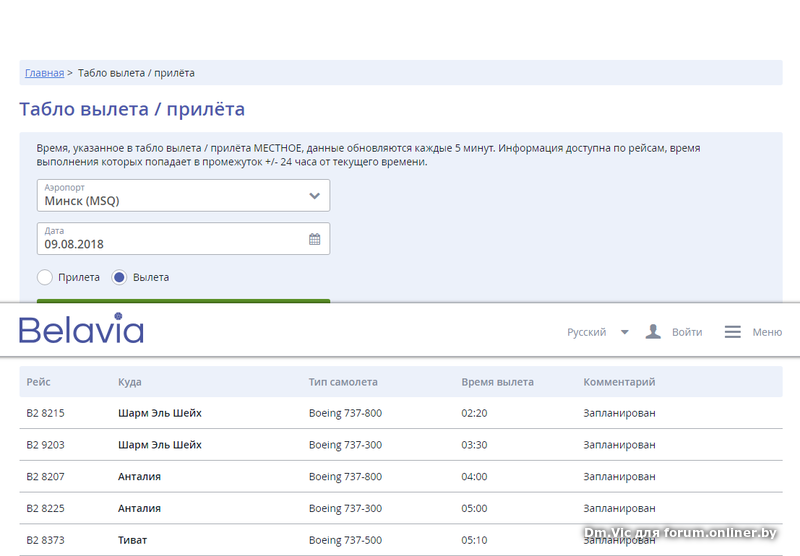
Task: Click the Комментарий column header
Action: 619,382
